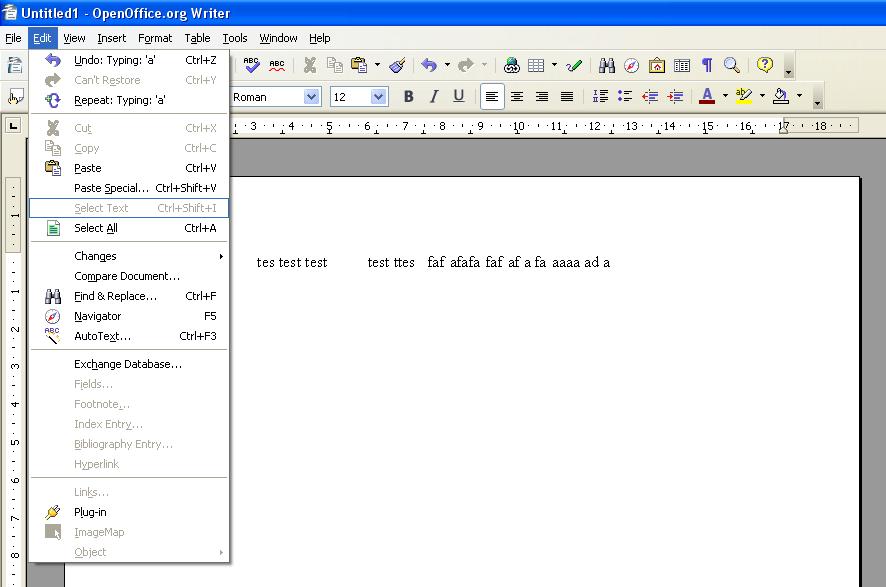Click the Zoom magnifier icon
Image resolution: width=886 pixels, height=587 pixels.
click(x=732, y=66)
